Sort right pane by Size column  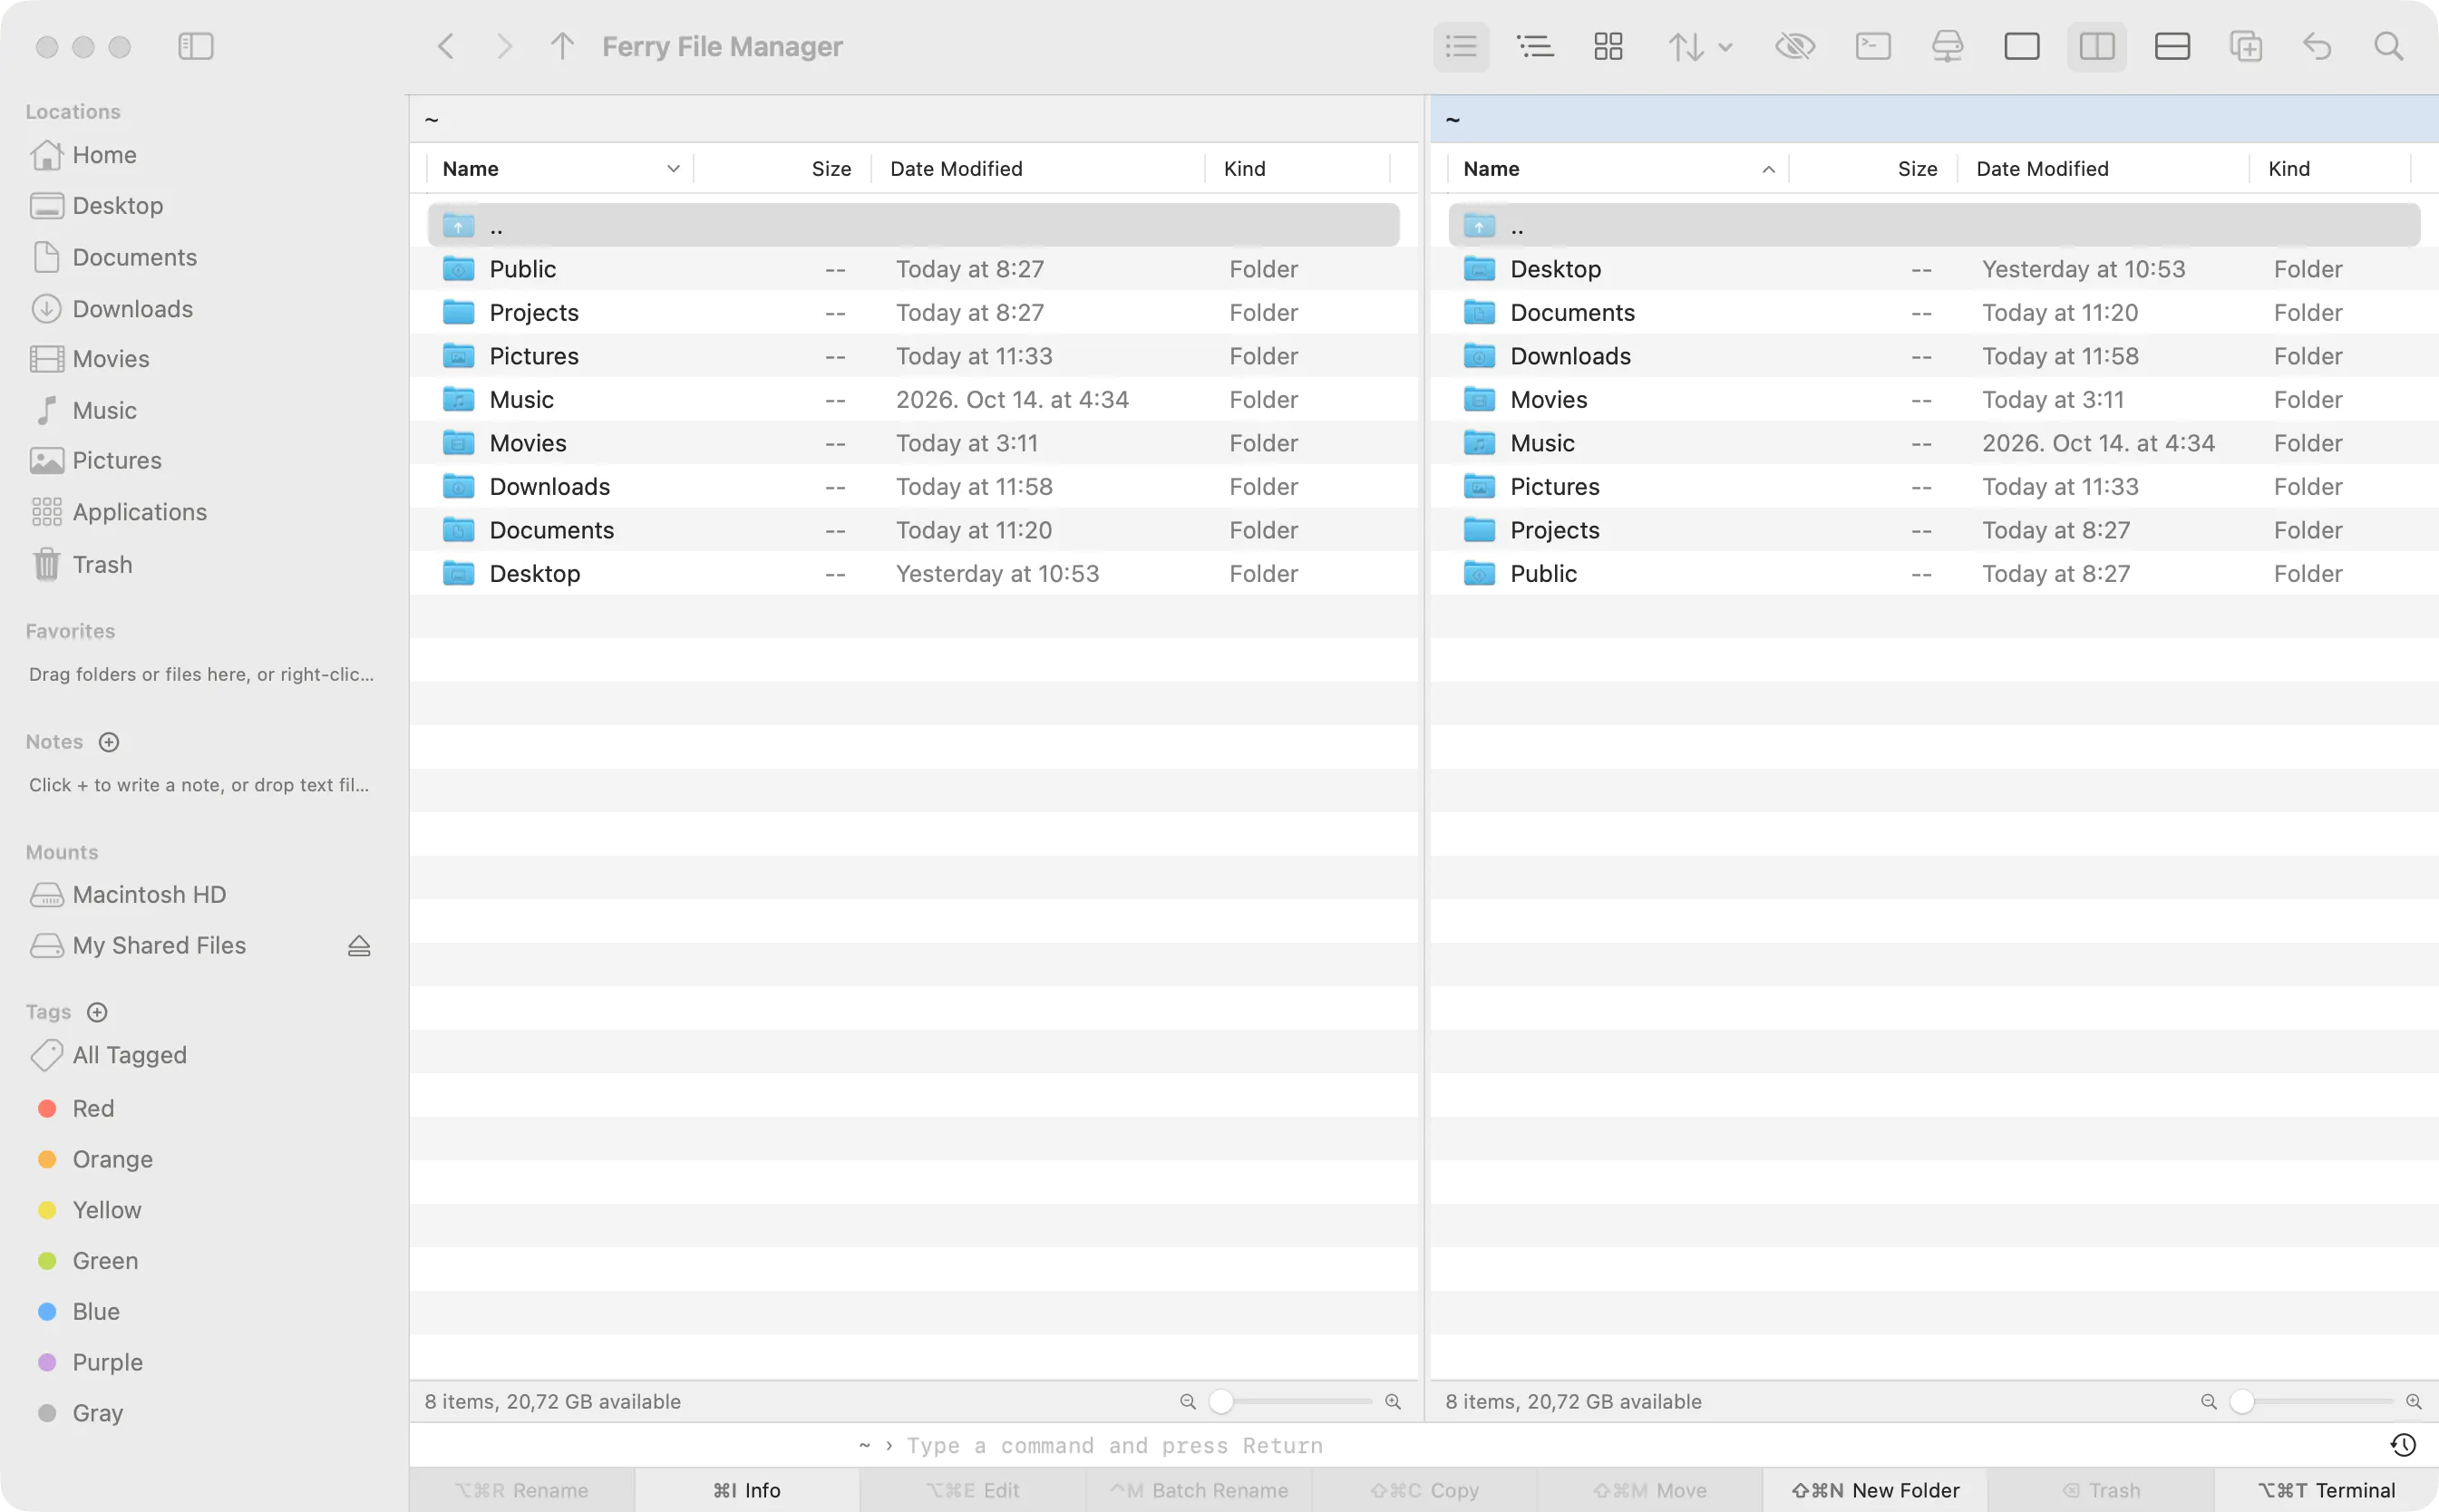pos(1874,169)
